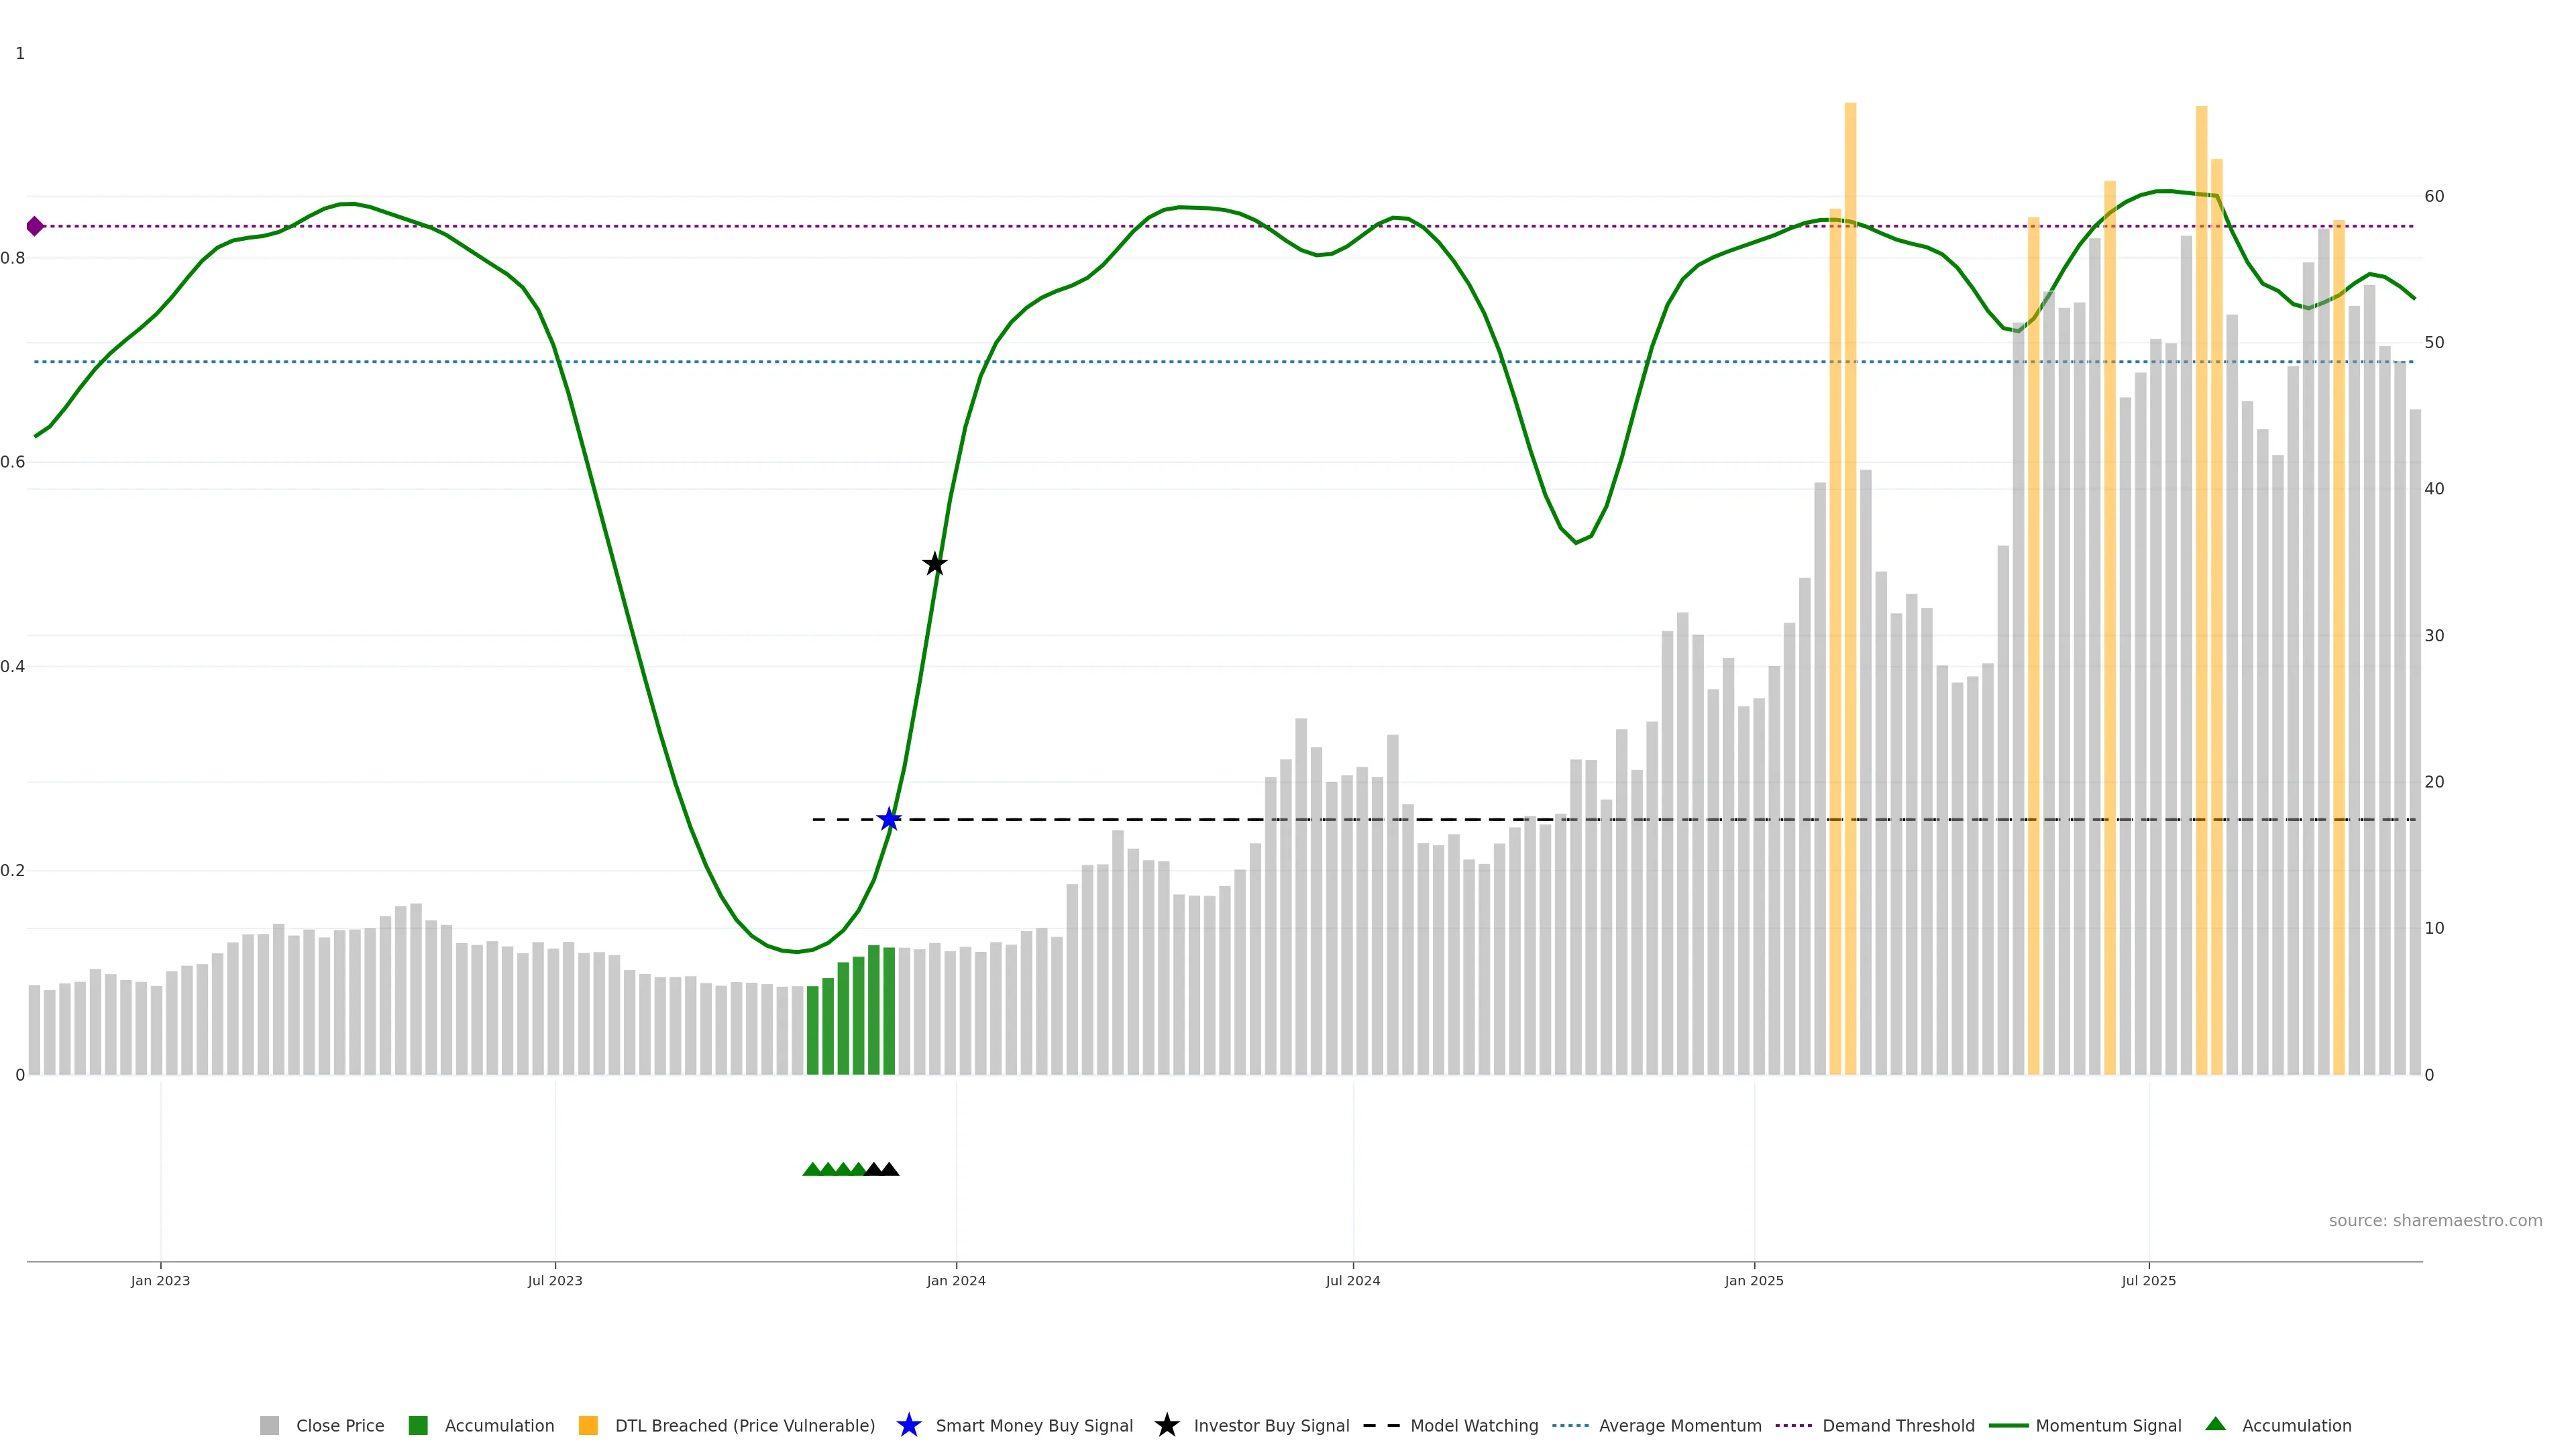Image resolution: width=2576 pixels, height=1449 pixels.
Task: Click the black star icon in legend
Action: [1166, 1425]
